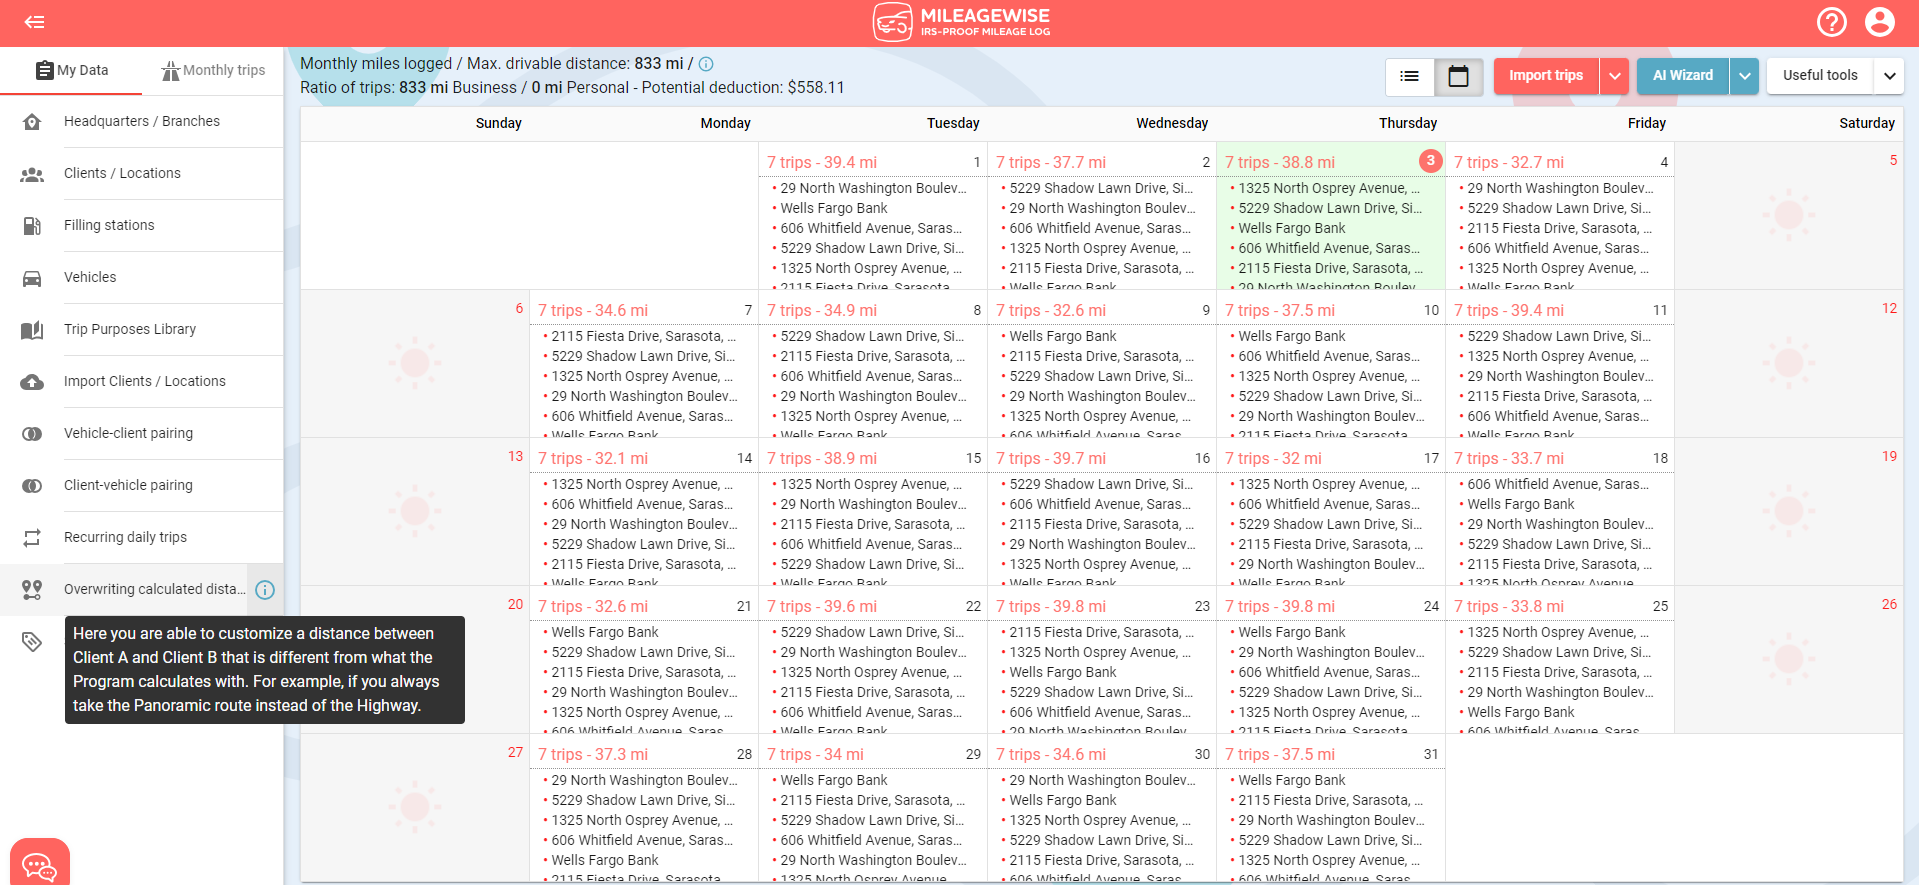This screenshot has width=1919, height=885.
Task: Click the Clients group icon
Action: click(x=32, y=174)
